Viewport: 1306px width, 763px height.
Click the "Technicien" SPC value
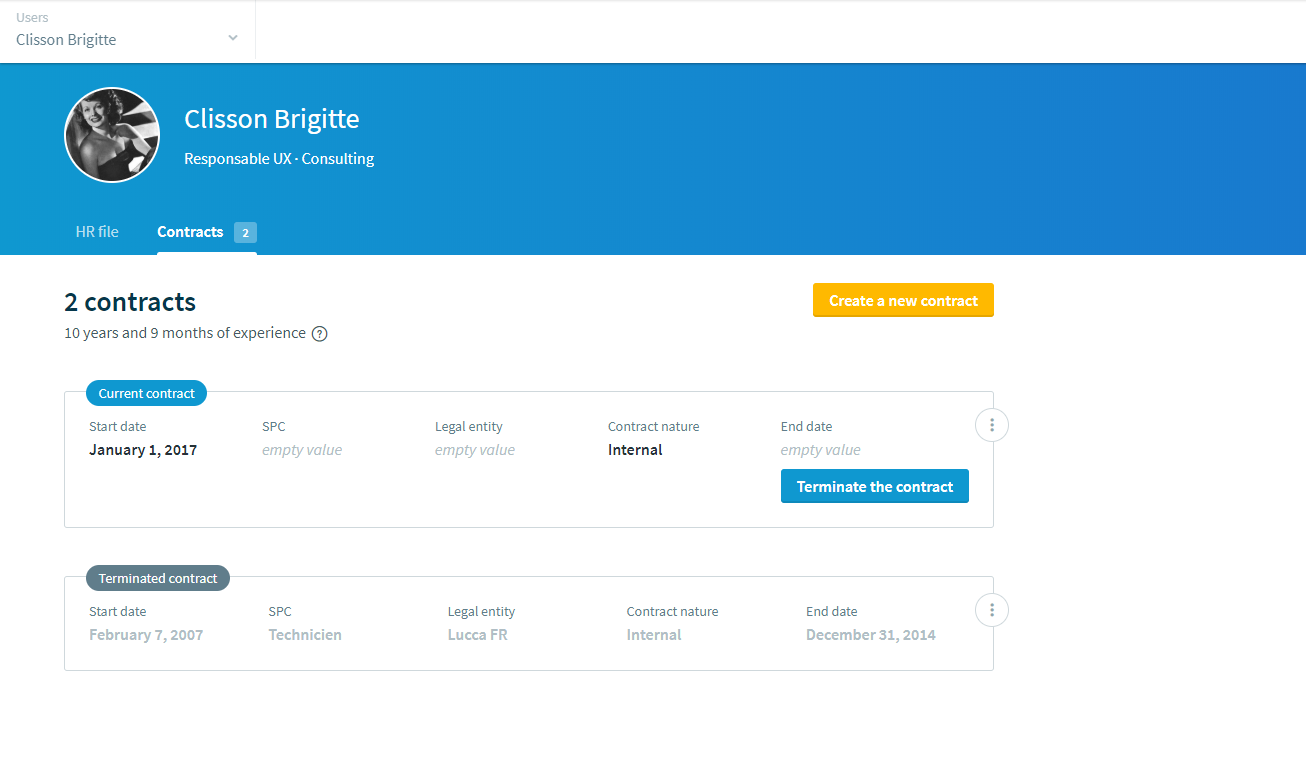click(x=305, y=635)
